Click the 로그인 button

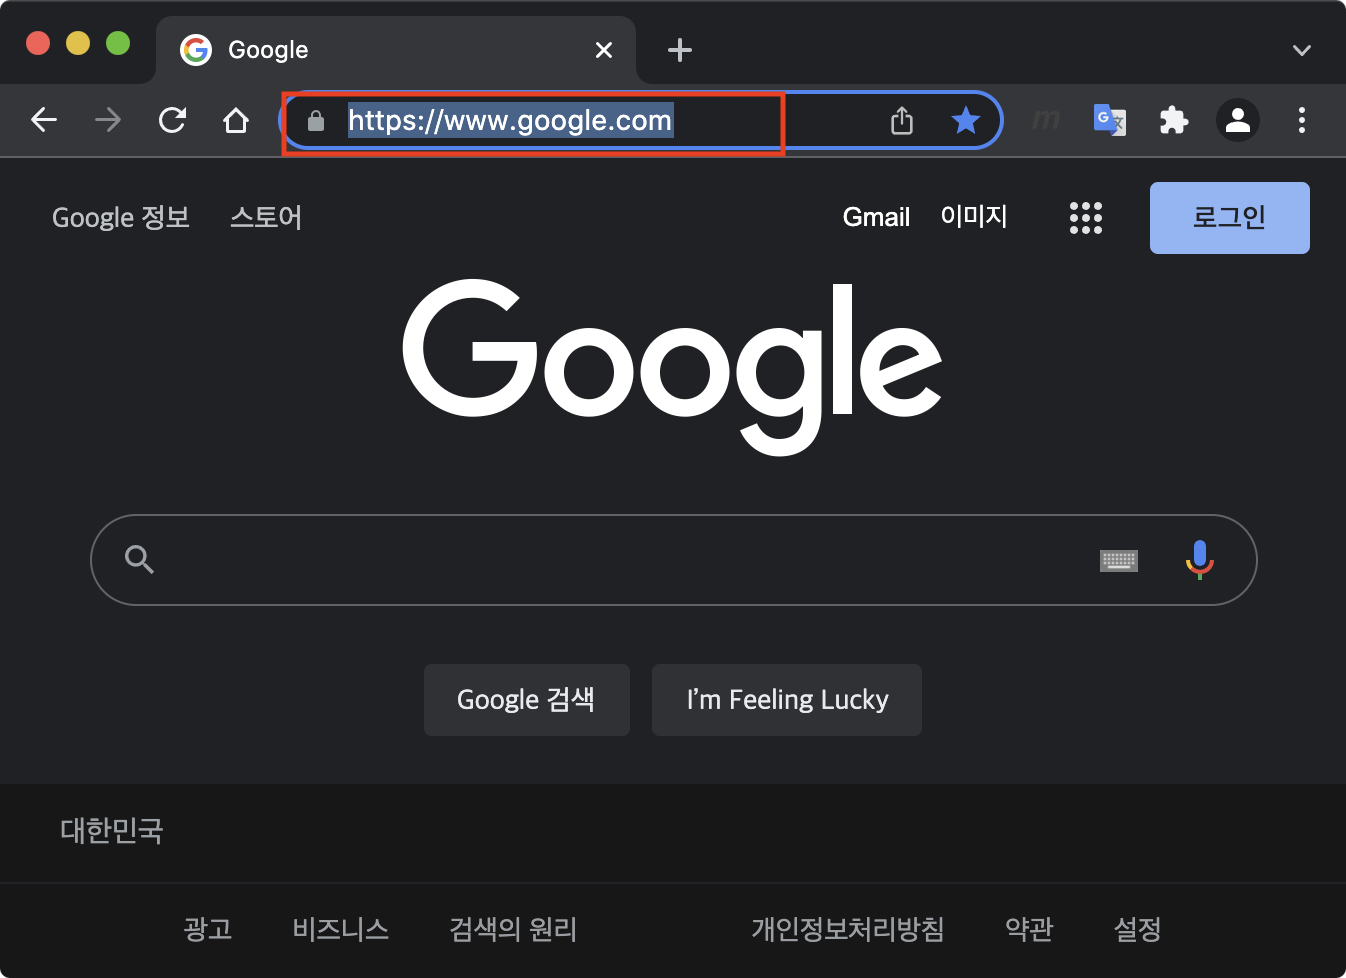1230,218
